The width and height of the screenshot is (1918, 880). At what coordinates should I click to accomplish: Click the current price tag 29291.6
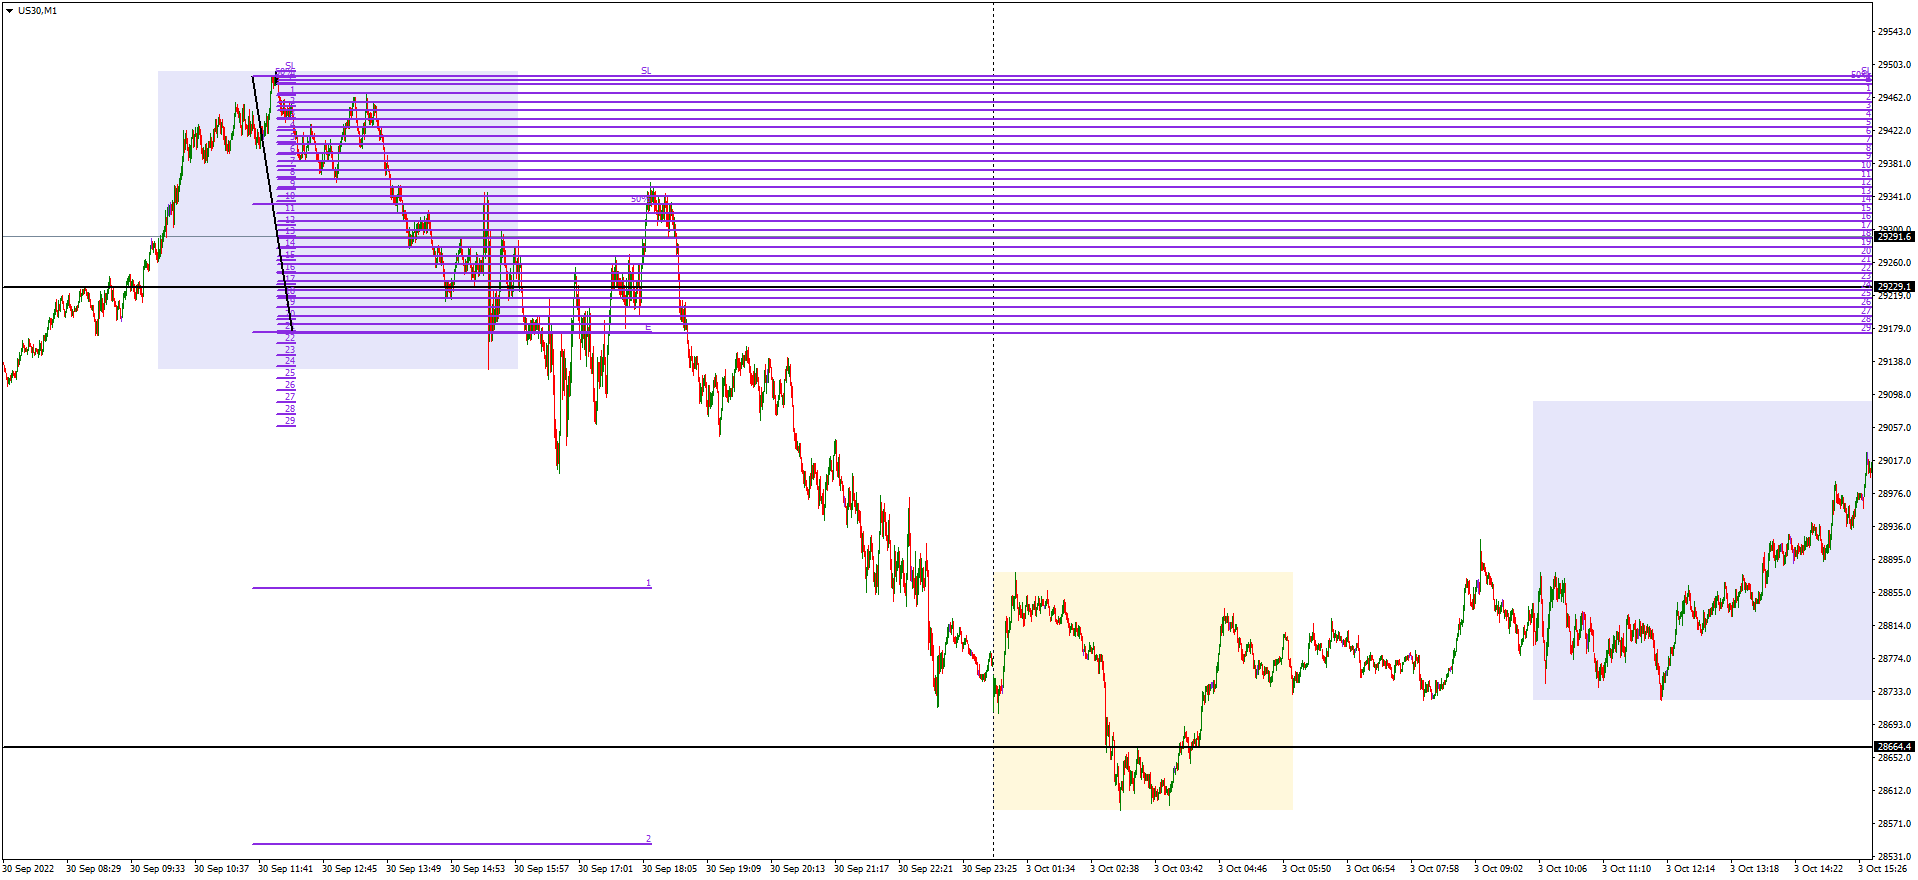point(1894,237)
